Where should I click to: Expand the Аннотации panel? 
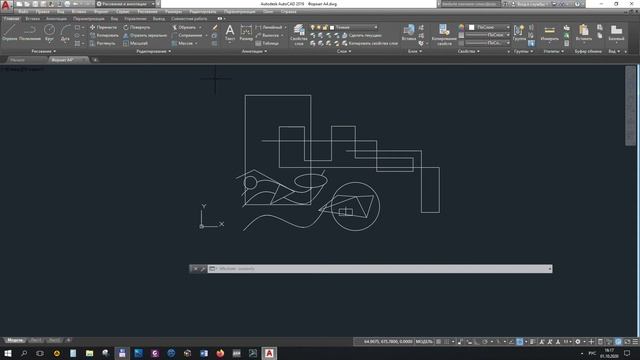click(254, 51)
